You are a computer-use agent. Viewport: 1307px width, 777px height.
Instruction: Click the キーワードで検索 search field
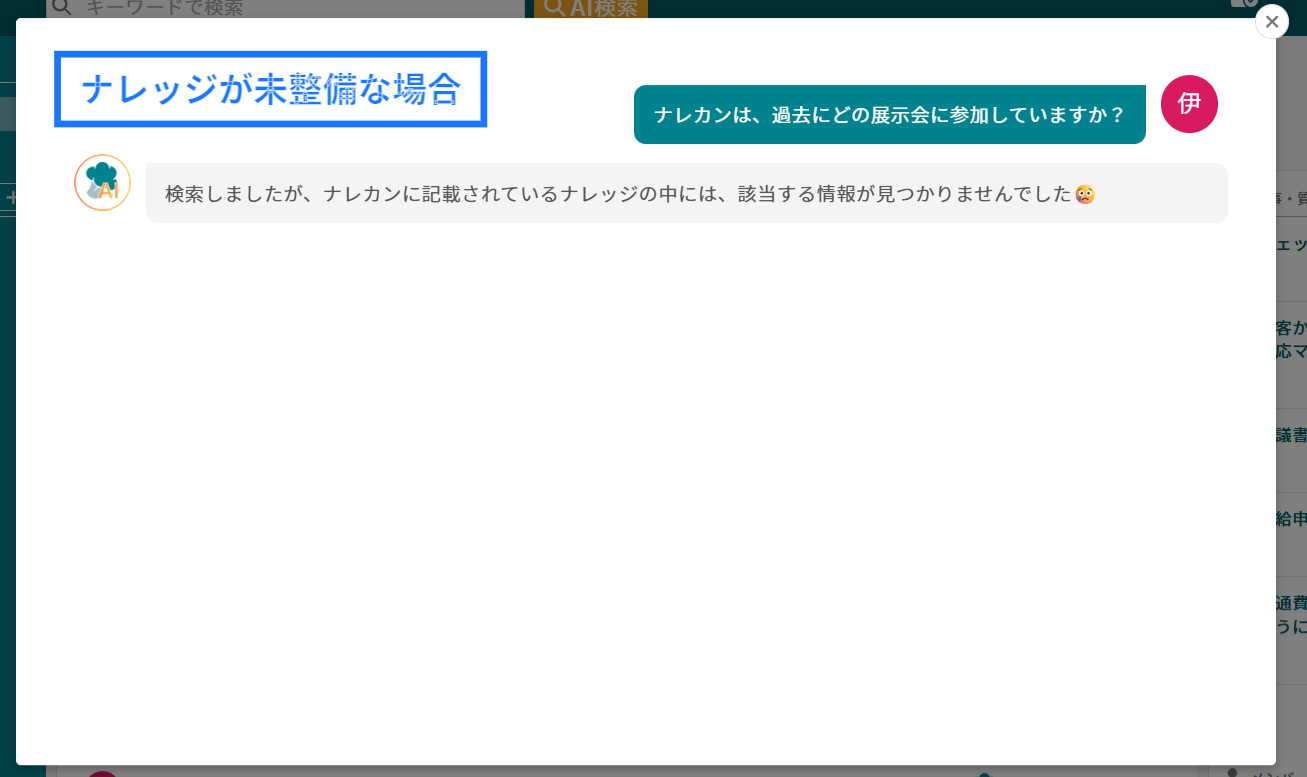(x=286, y=8)
